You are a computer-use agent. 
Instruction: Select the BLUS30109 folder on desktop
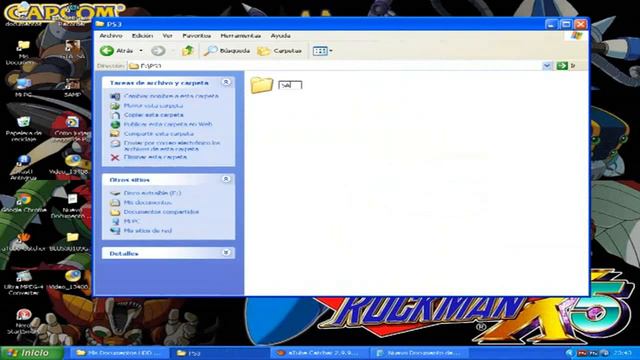72,237
